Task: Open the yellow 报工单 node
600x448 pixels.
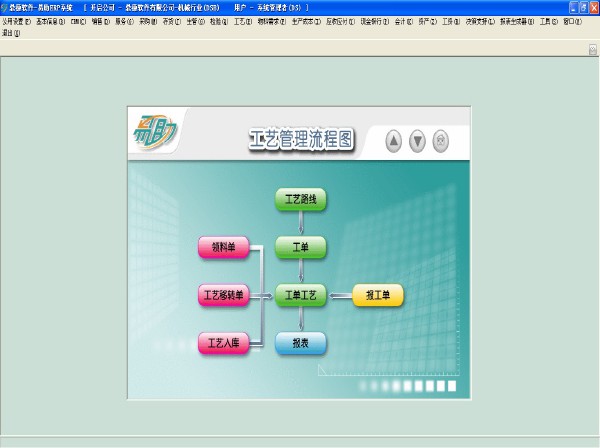Action: point(378,295)
